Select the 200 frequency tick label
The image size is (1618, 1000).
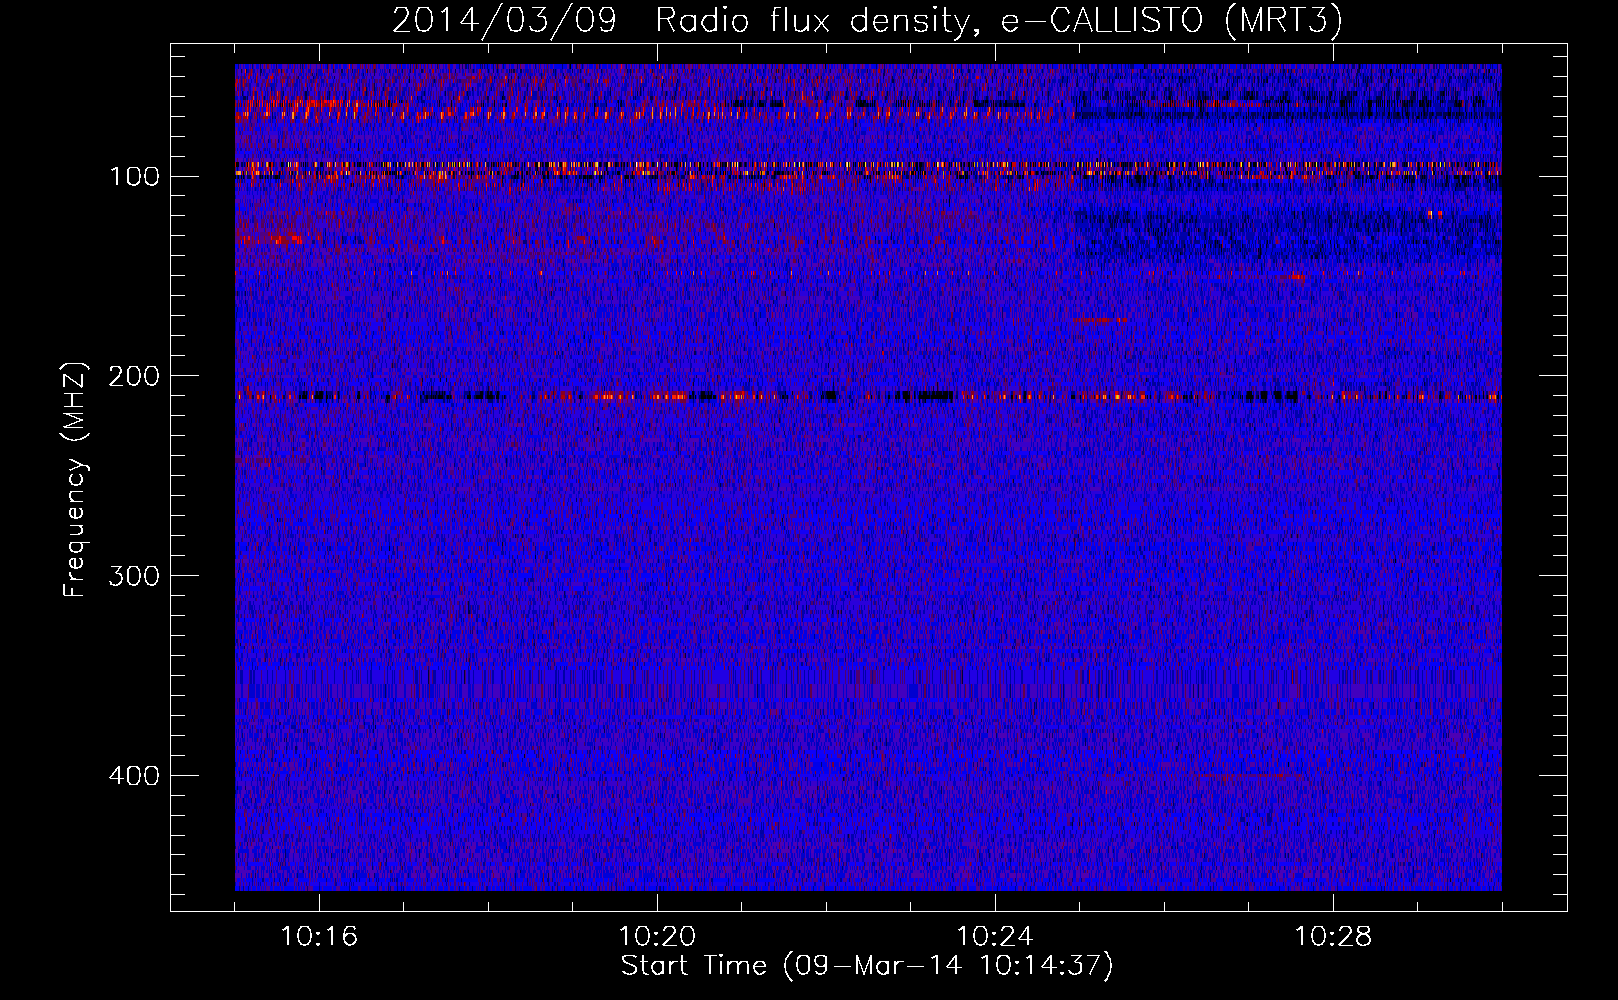pyautogui.click(x=134, y=377)
